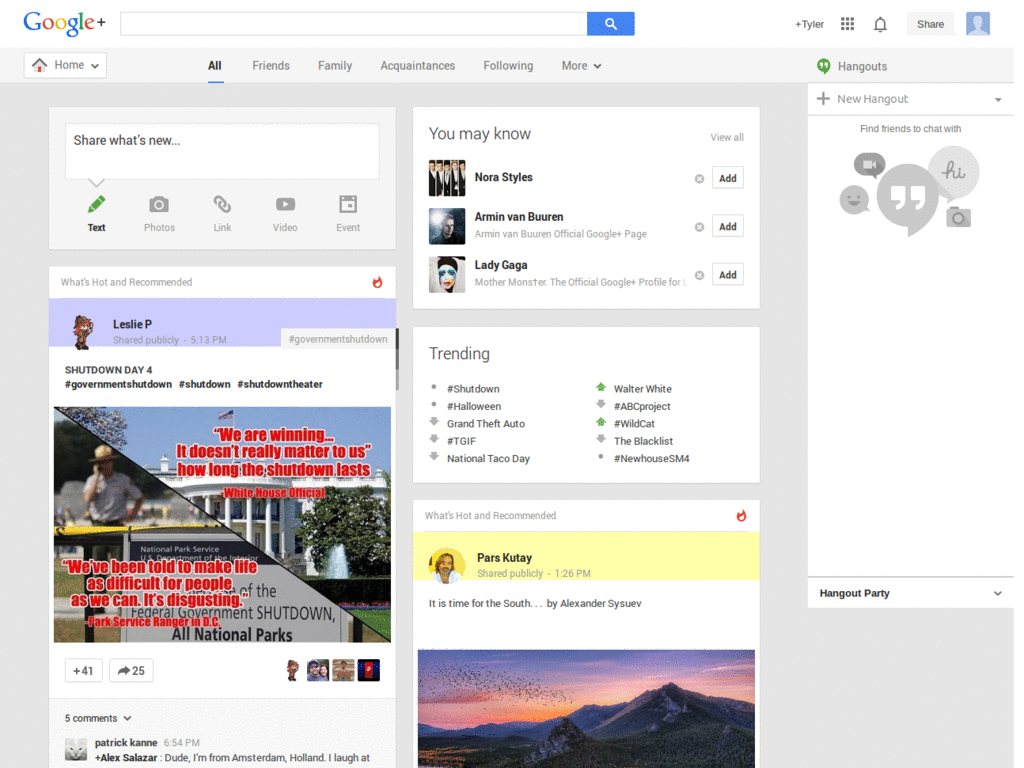Open the Home dropdown chevron
The image size is (1024, 768).
[95, 66]
